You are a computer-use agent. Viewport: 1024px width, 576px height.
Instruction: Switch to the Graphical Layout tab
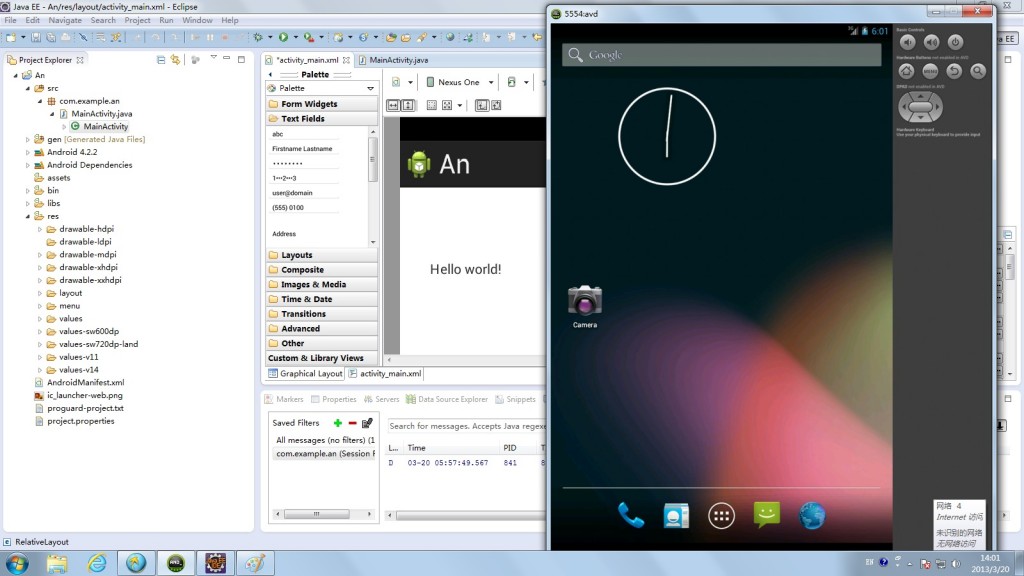305,373
